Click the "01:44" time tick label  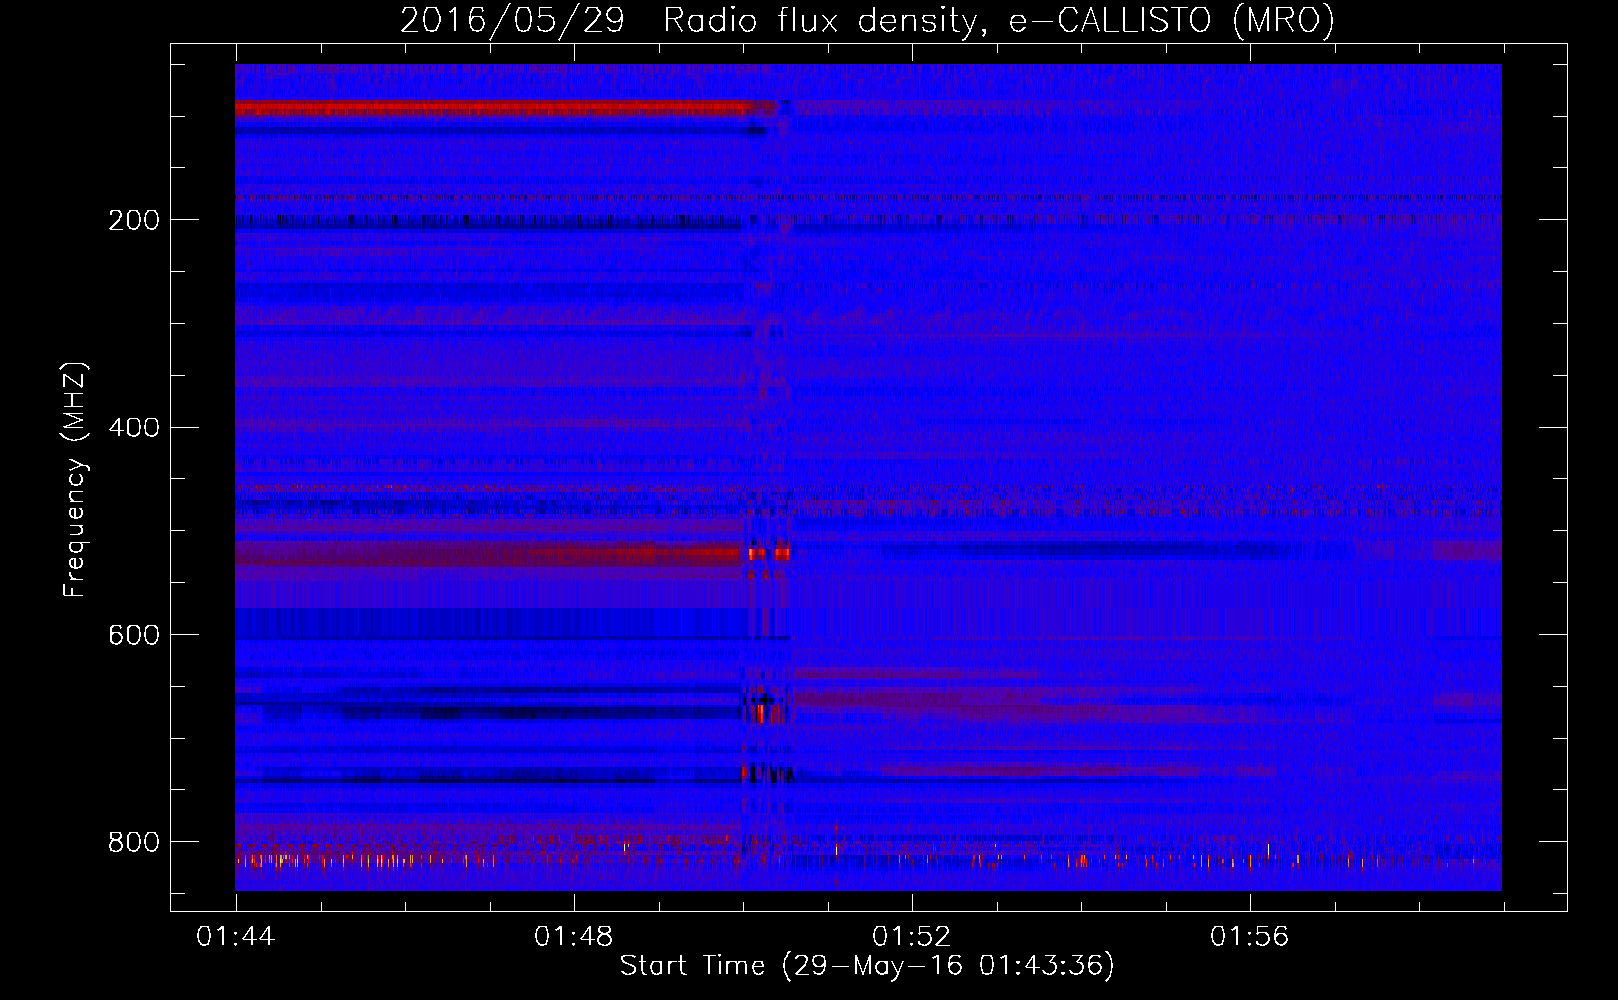236,937
